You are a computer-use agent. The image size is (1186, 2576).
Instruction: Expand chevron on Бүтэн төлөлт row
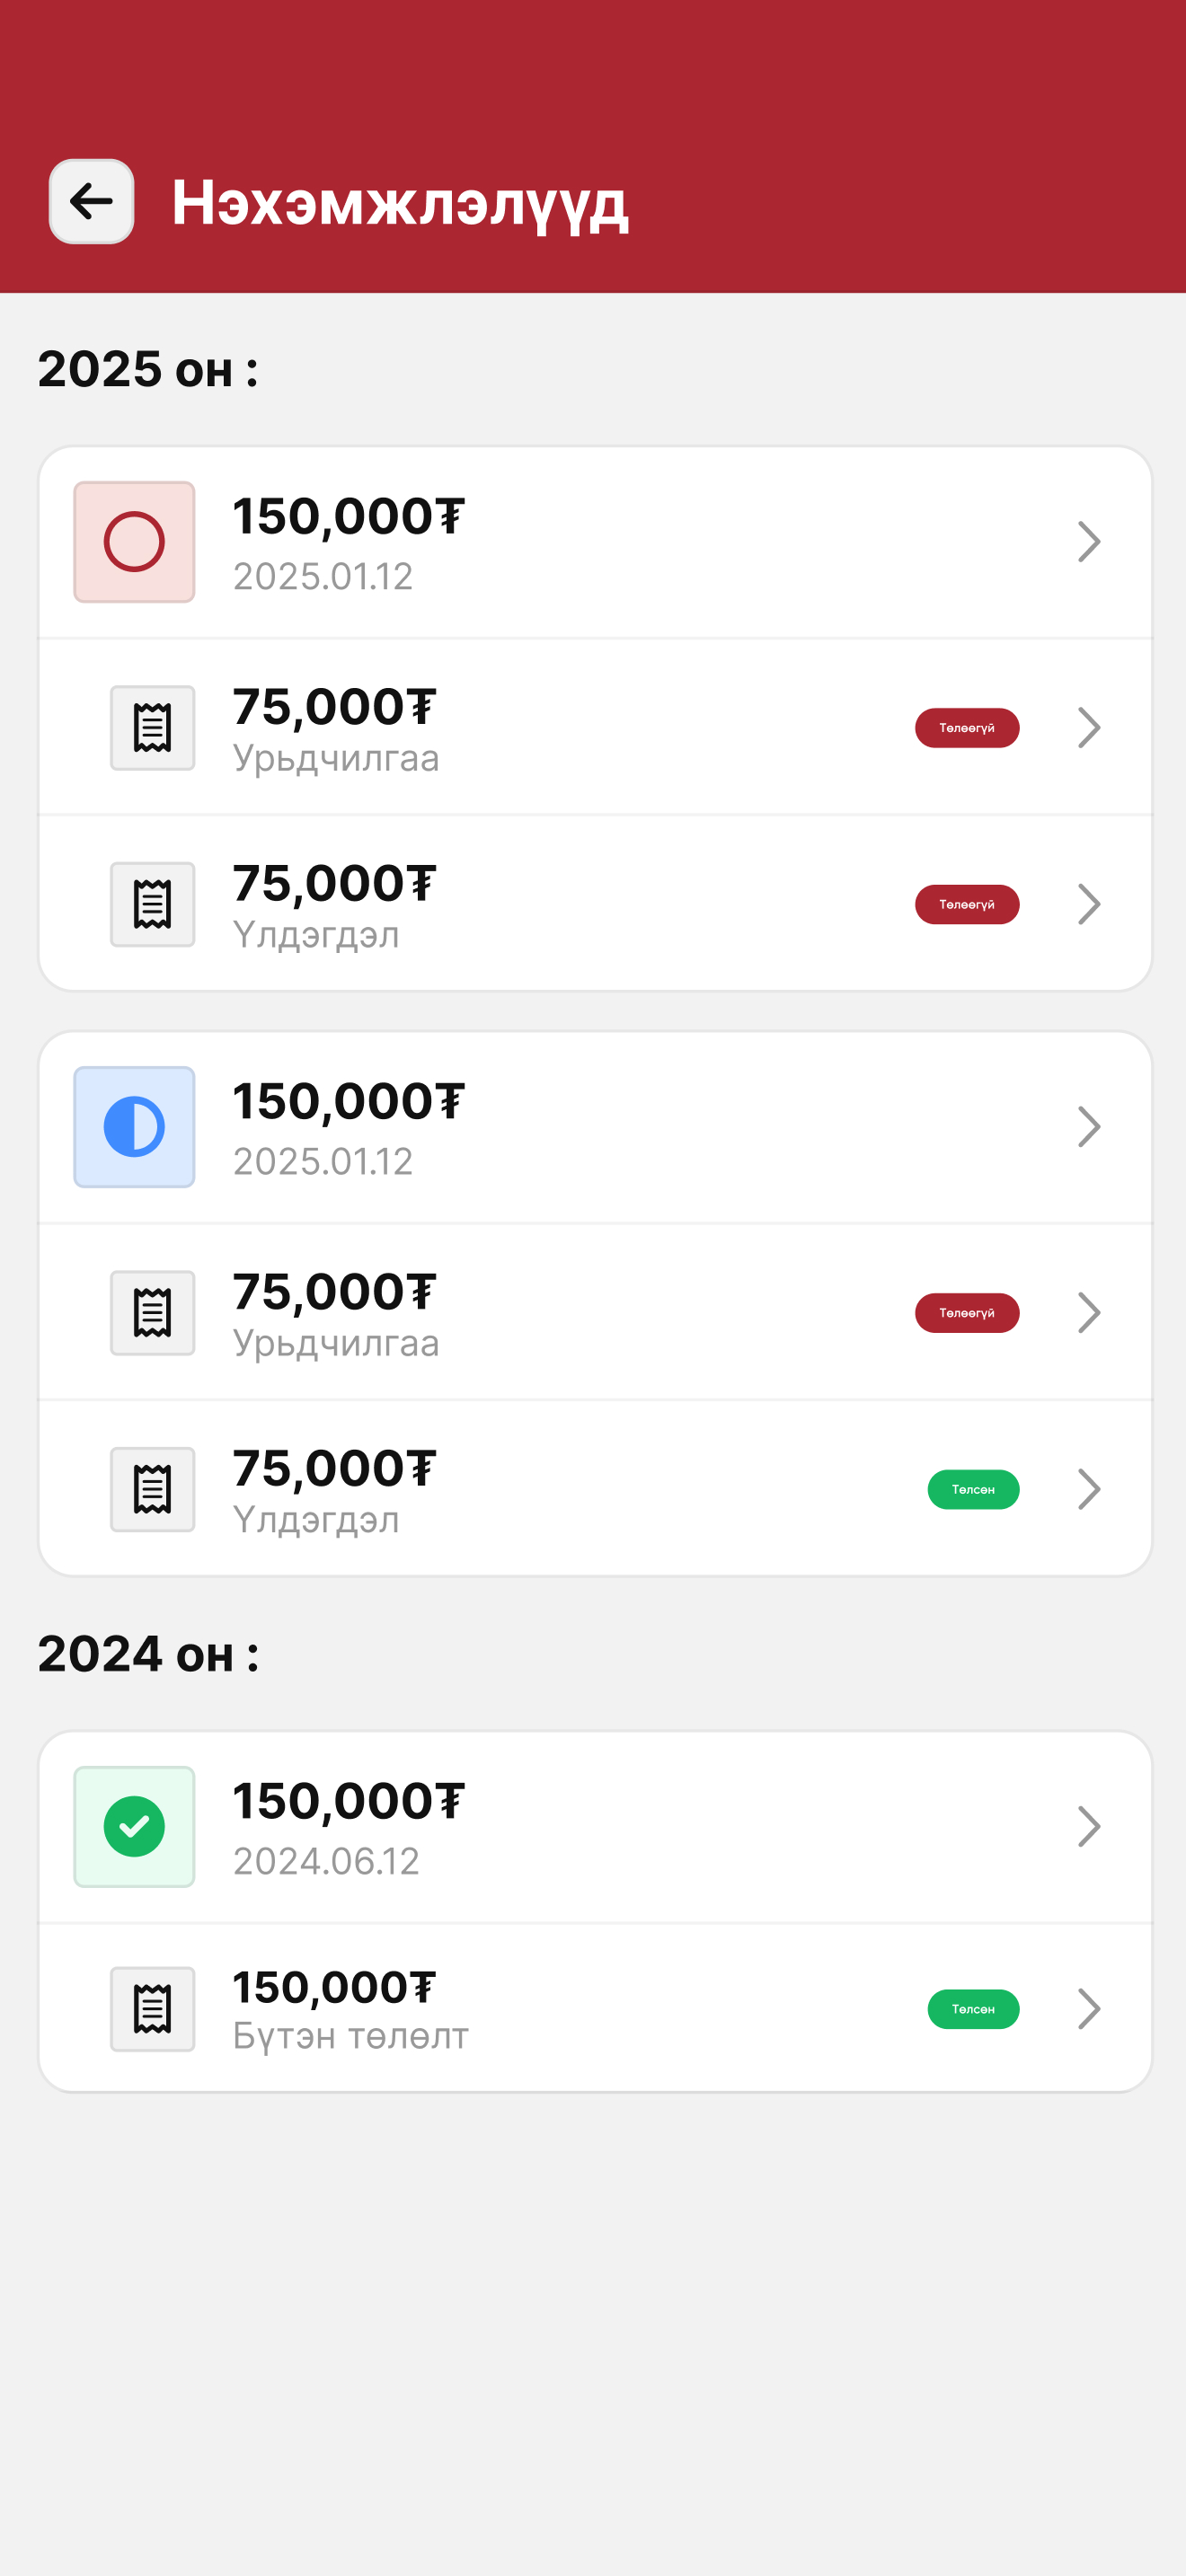point(1089,2009)
